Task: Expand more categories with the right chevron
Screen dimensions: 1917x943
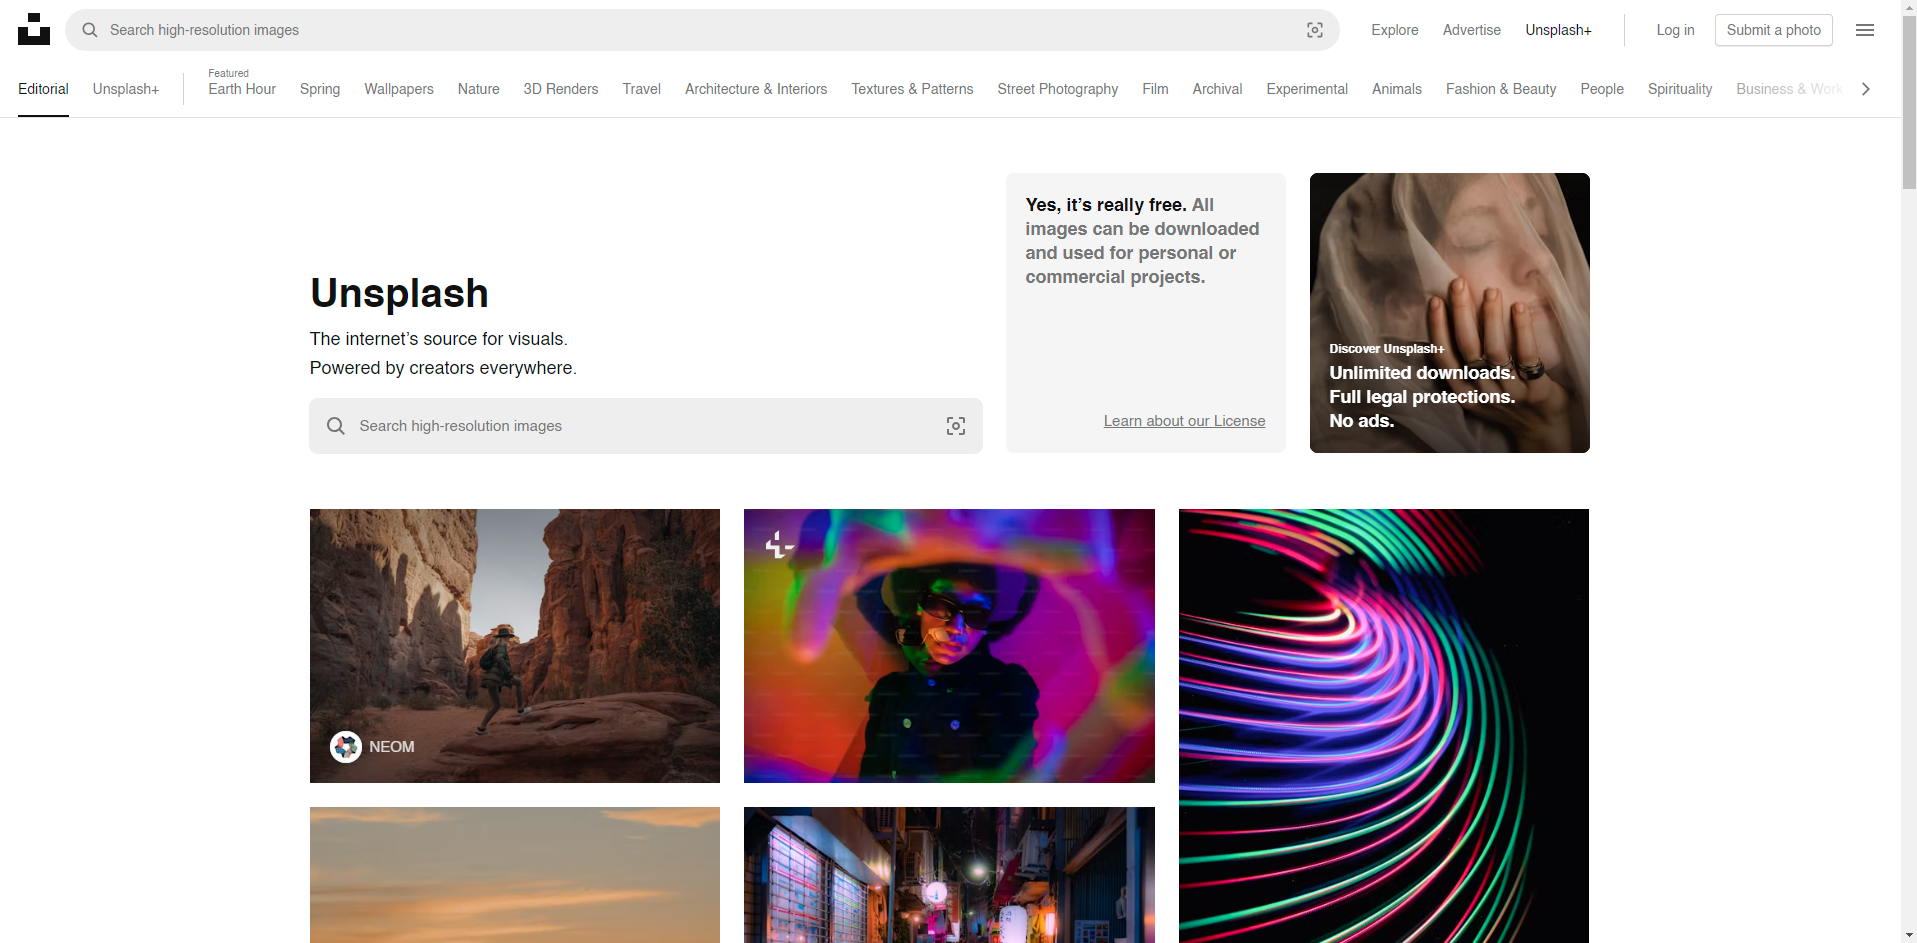Action: [x=1864, y=89]
